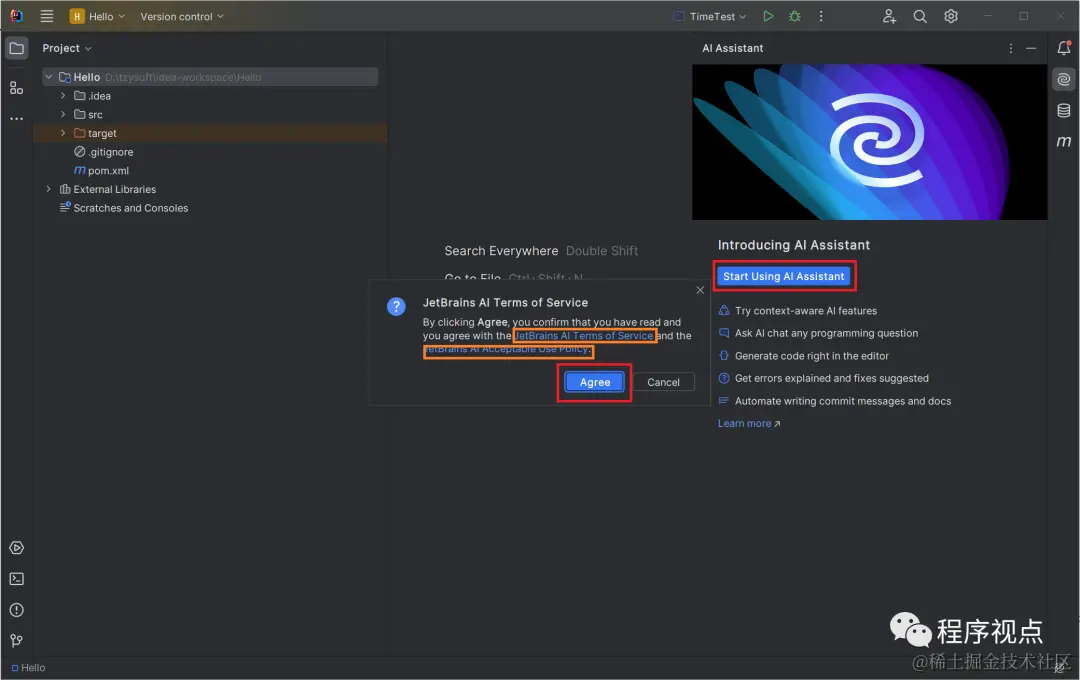Open the Maven panel
Screen dimensions: 1080x680
[1063, 142]
